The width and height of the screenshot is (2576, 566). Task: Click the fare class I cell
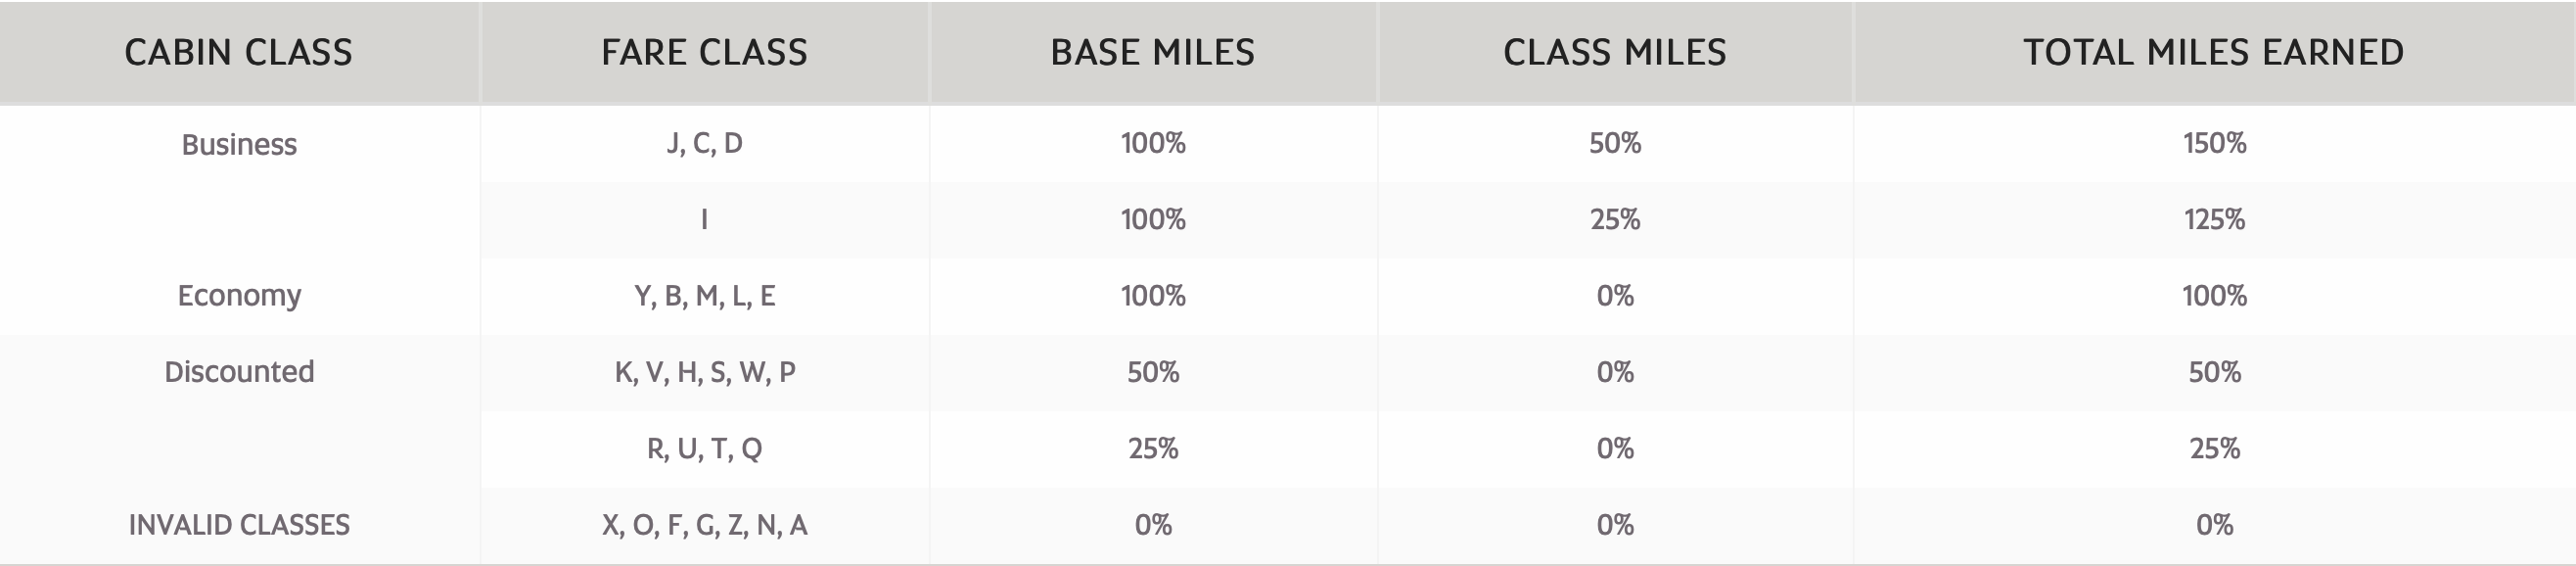click(704, 220)
